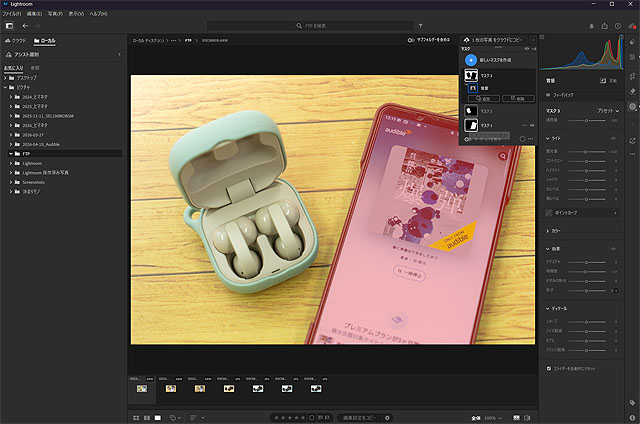
Task: Open the 編集(E) menu
Action: point(36,13)
